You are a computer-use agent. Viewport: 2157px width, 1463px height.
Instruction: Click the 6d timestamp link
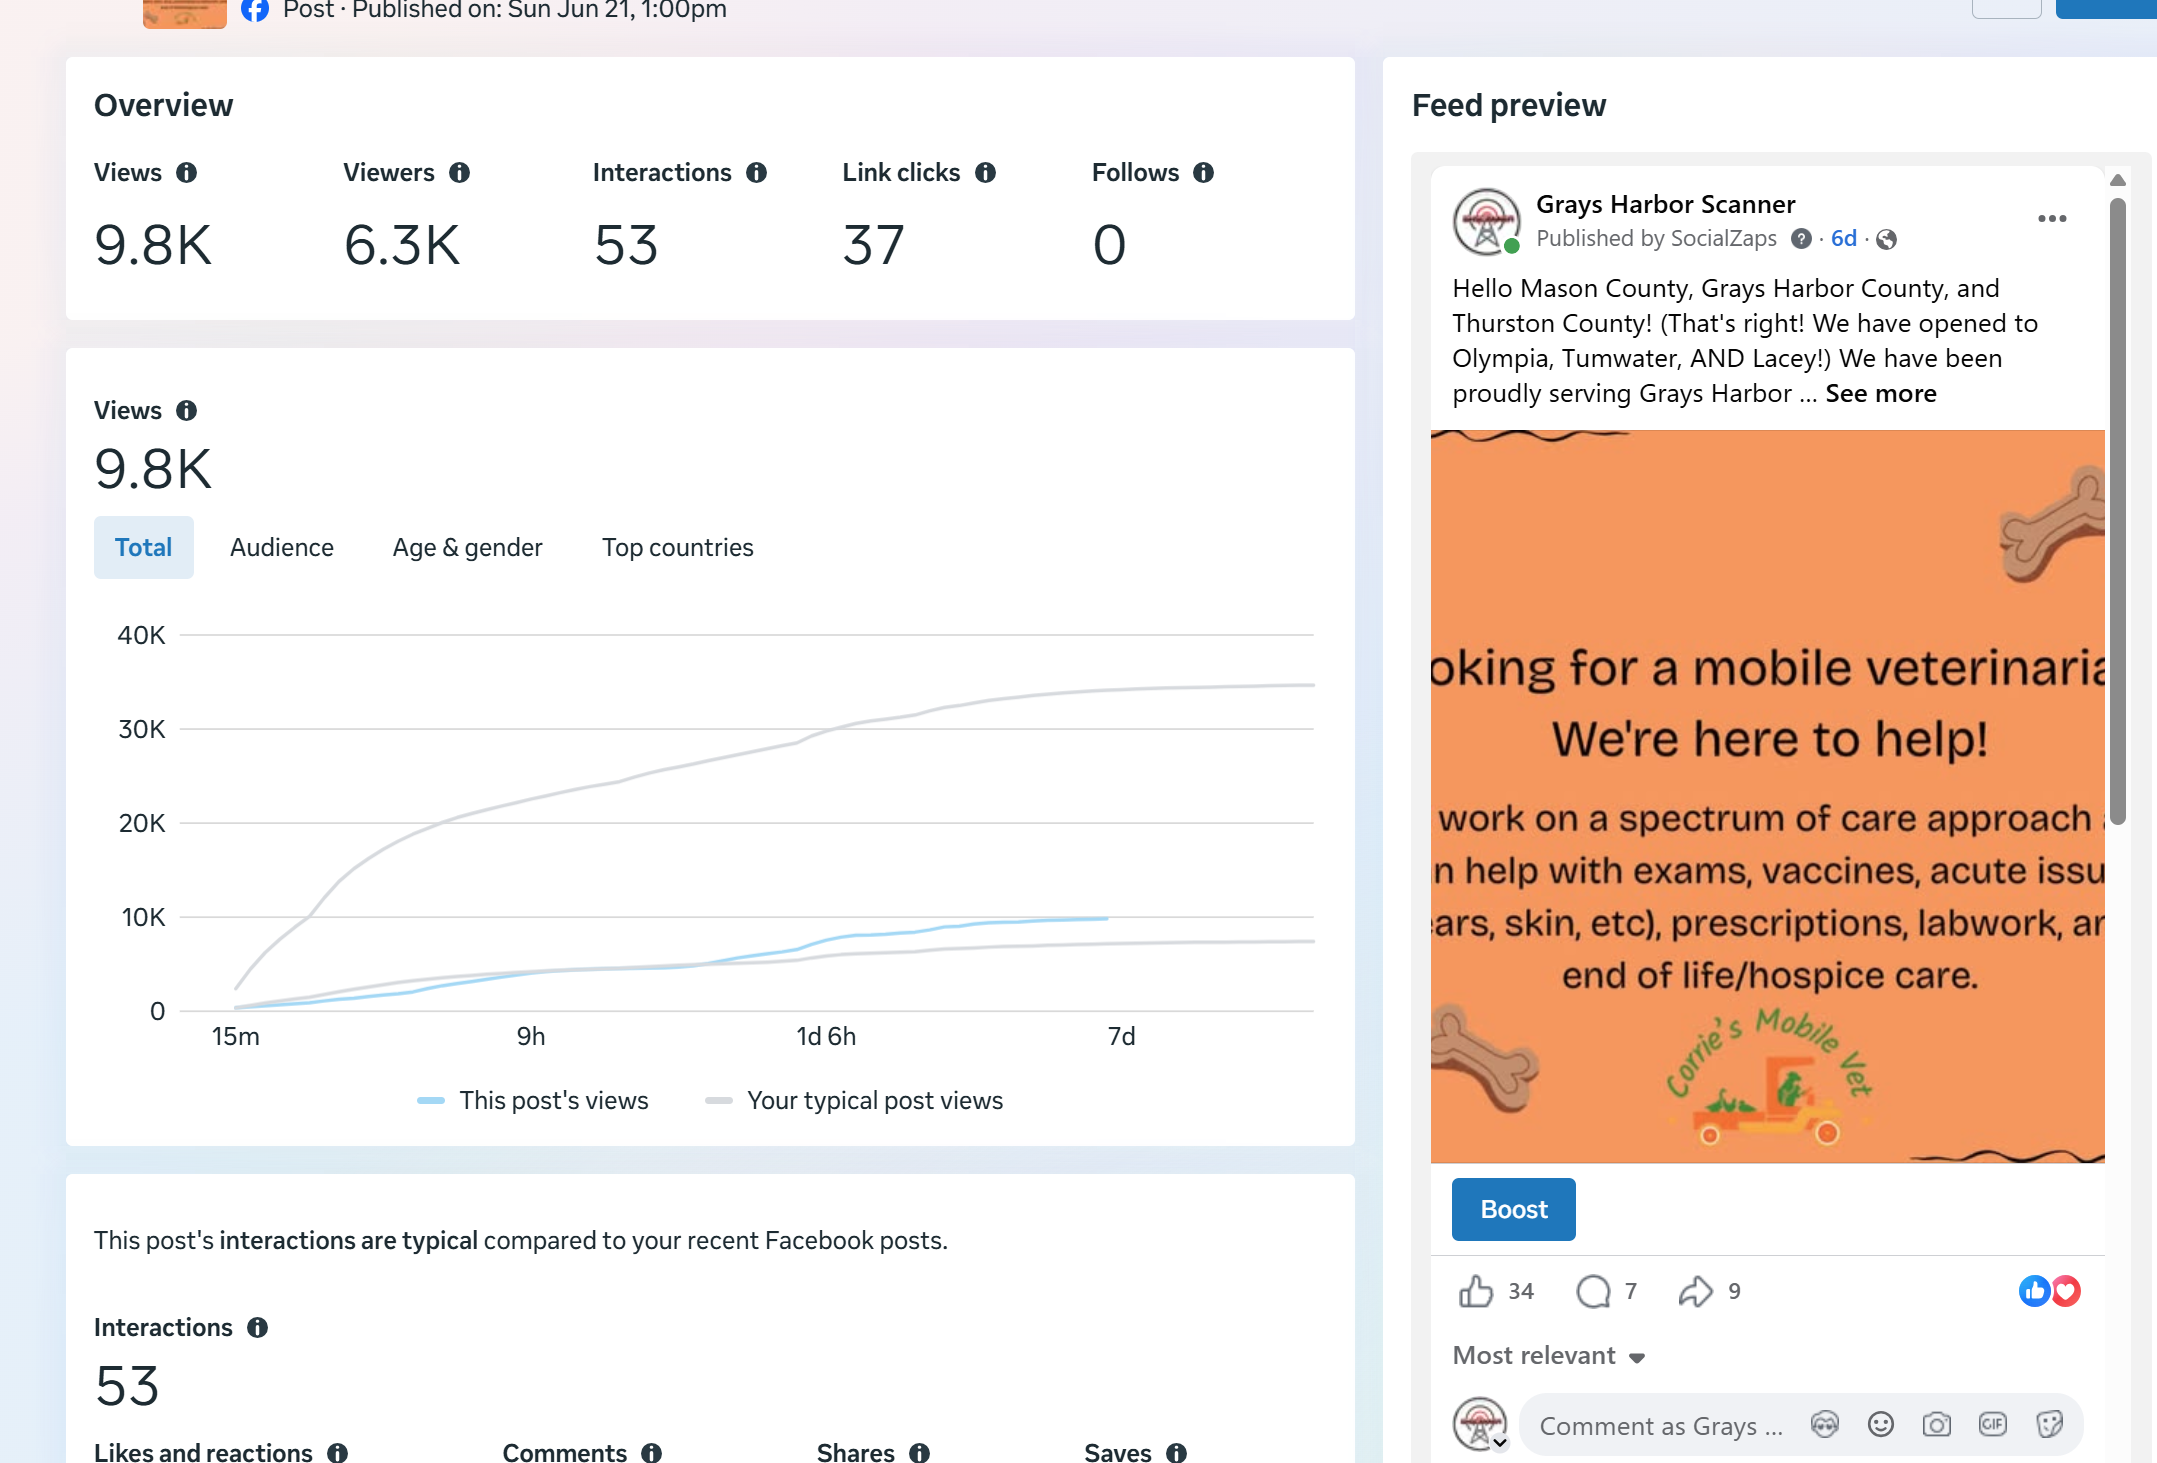pos(1843,239)
